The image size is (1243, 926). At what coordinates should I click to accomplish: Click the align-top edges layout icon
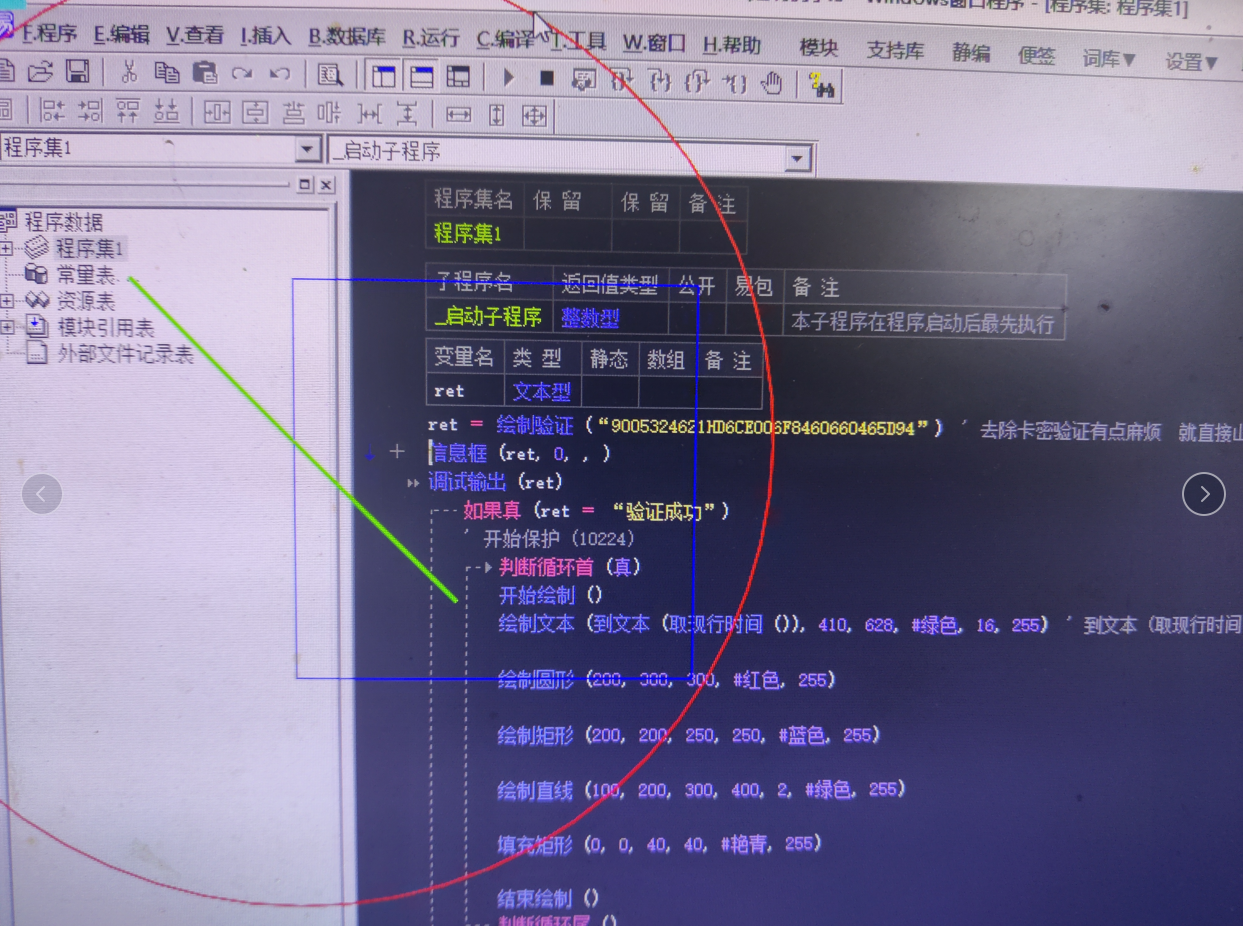pos(128,110)
